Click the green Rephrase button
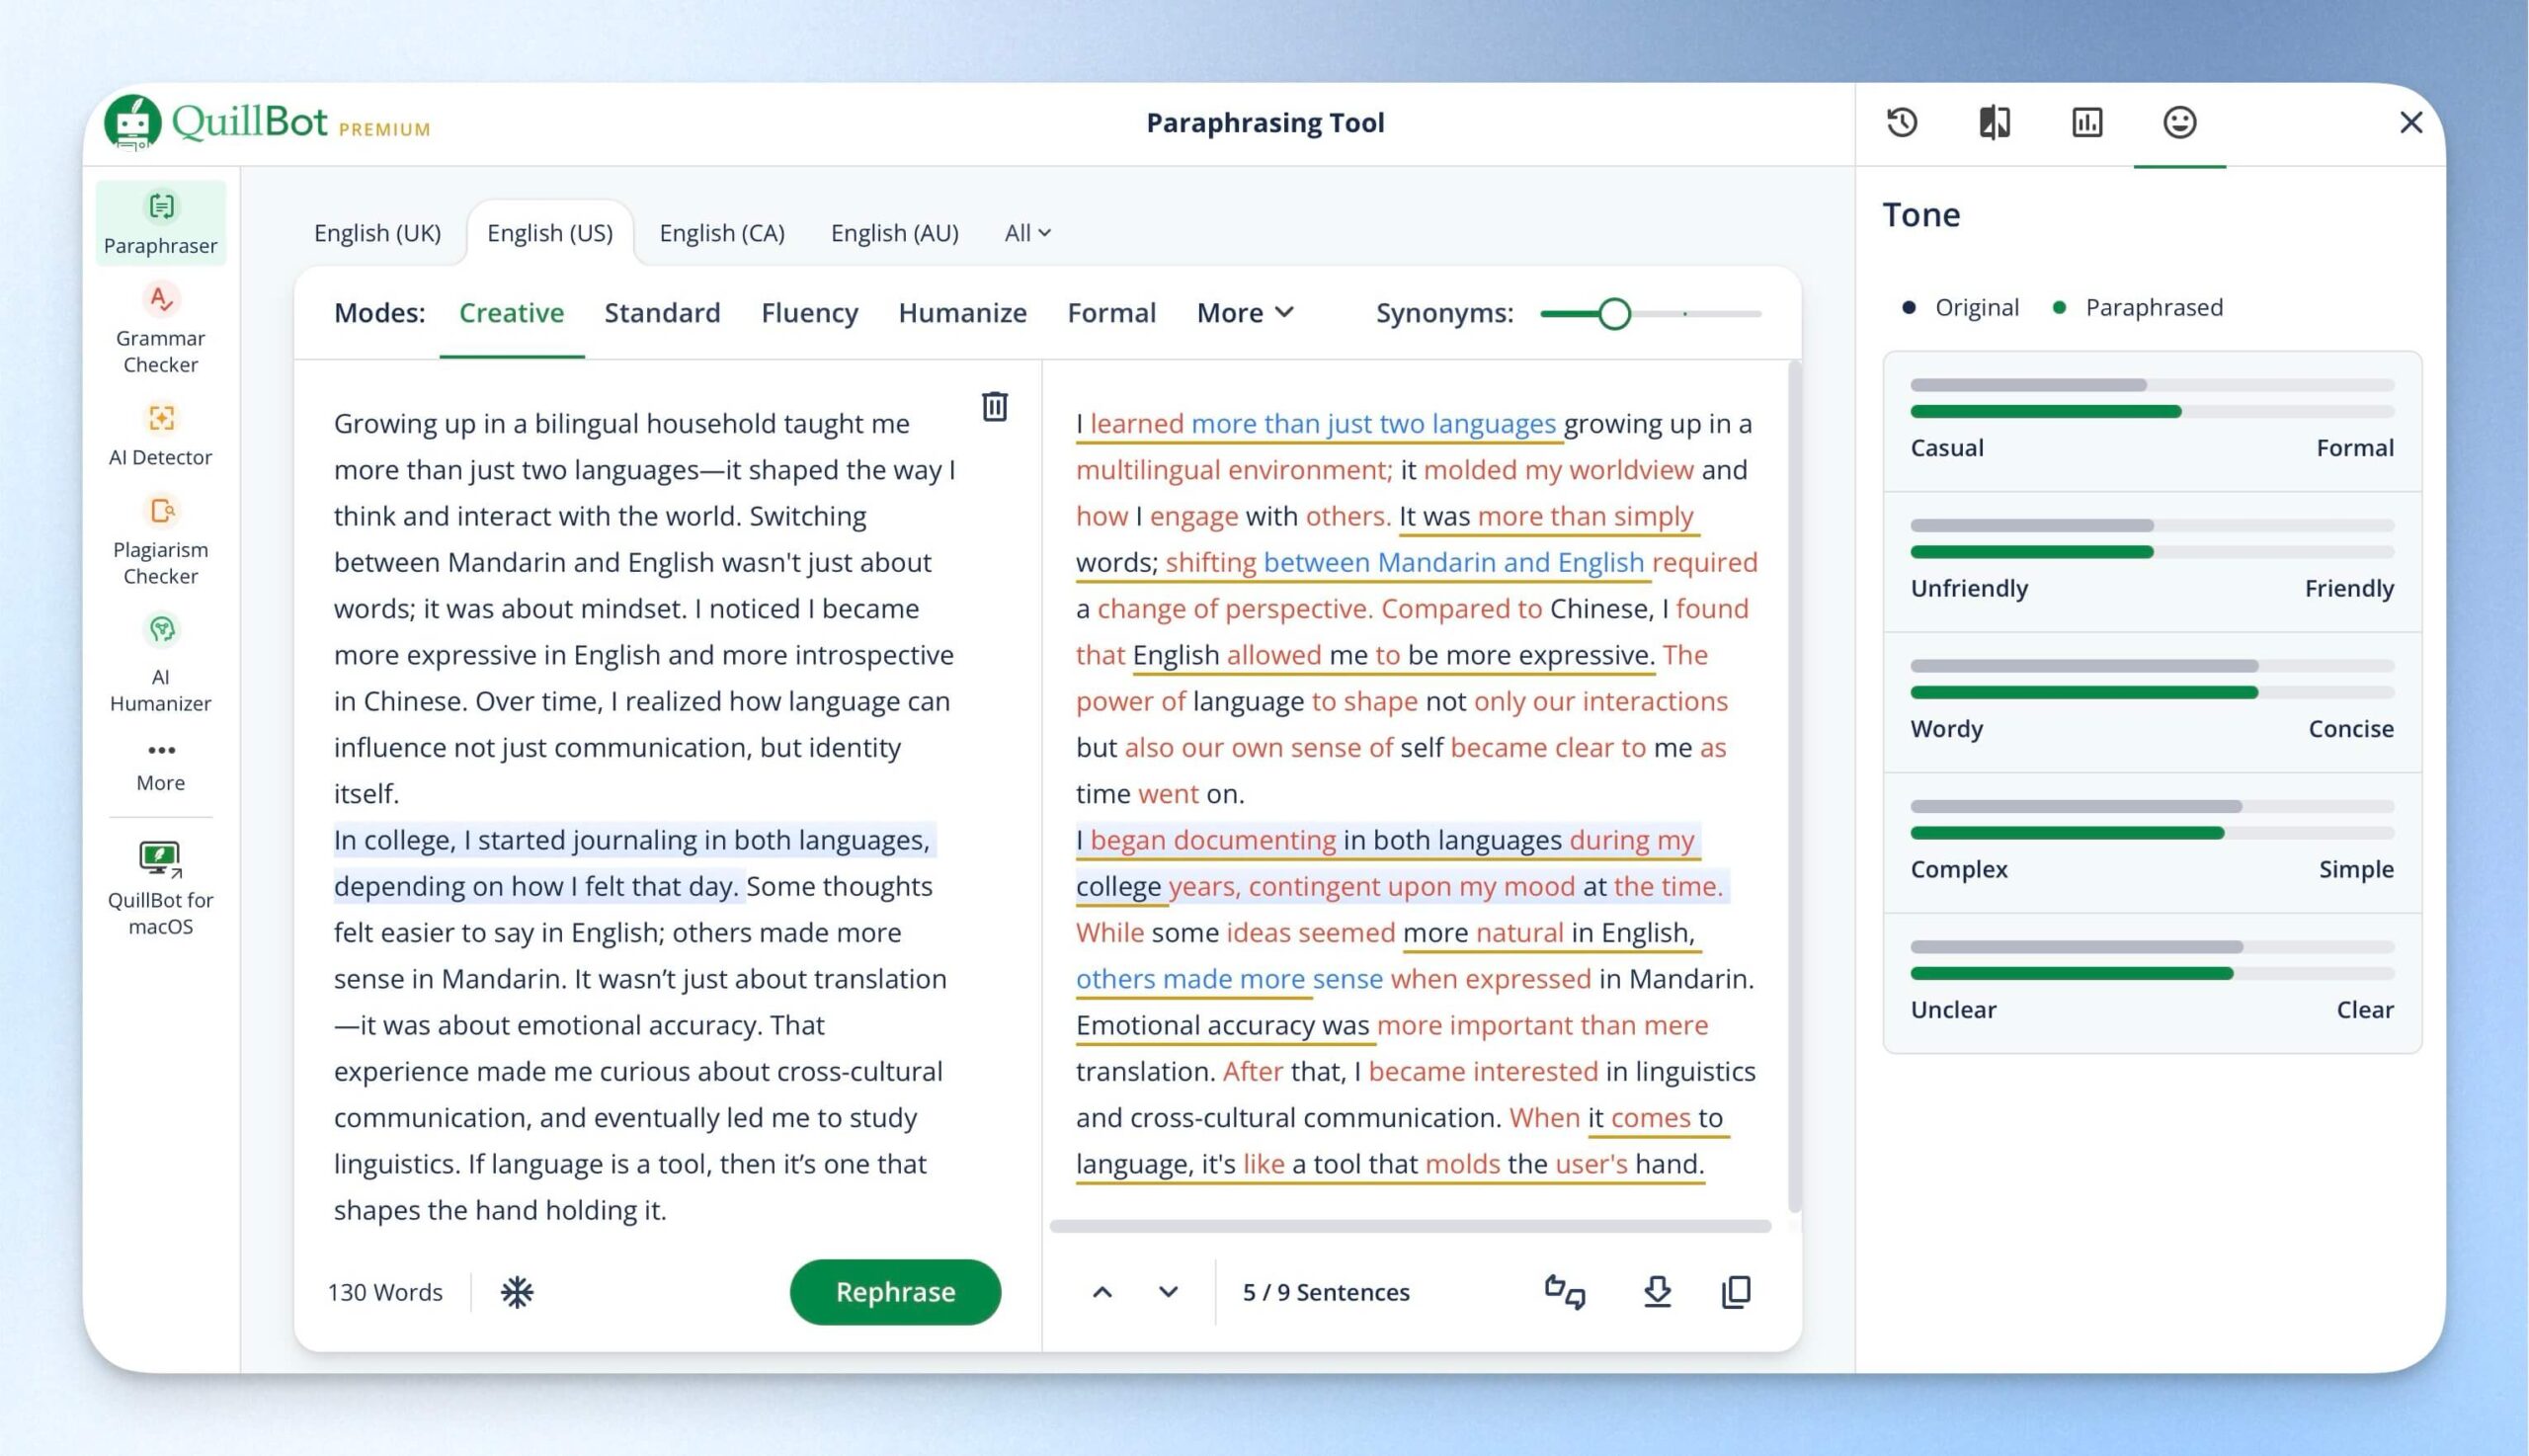The width and height of the screenshot is (2529, 1456). (x=895, y=1292)
